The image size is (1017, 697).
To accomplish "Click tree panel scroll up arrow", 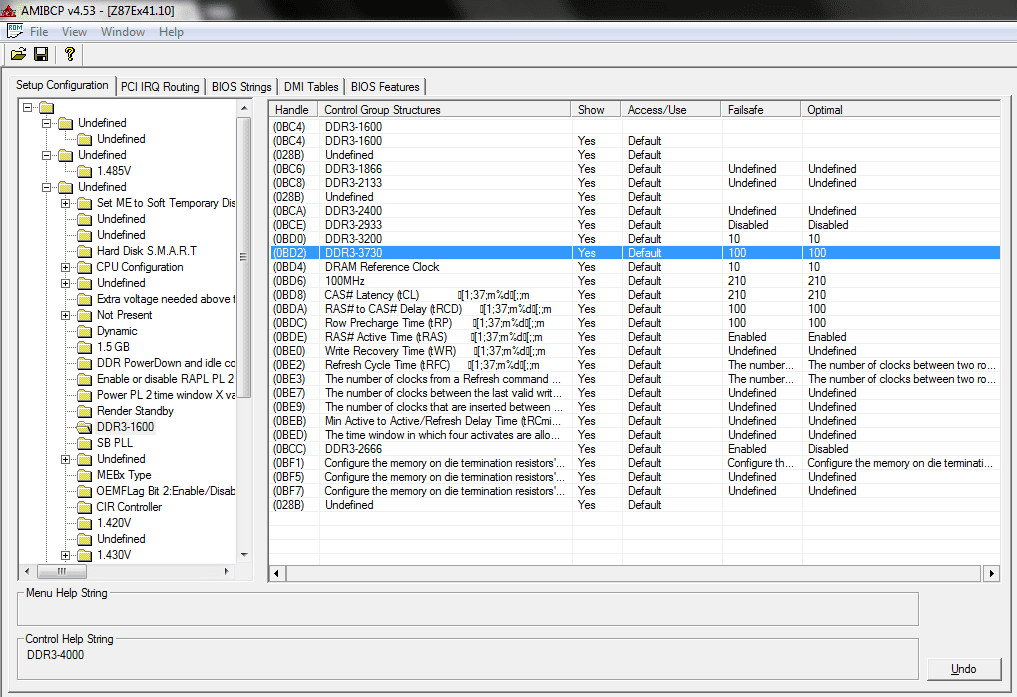I will [244, 108].
